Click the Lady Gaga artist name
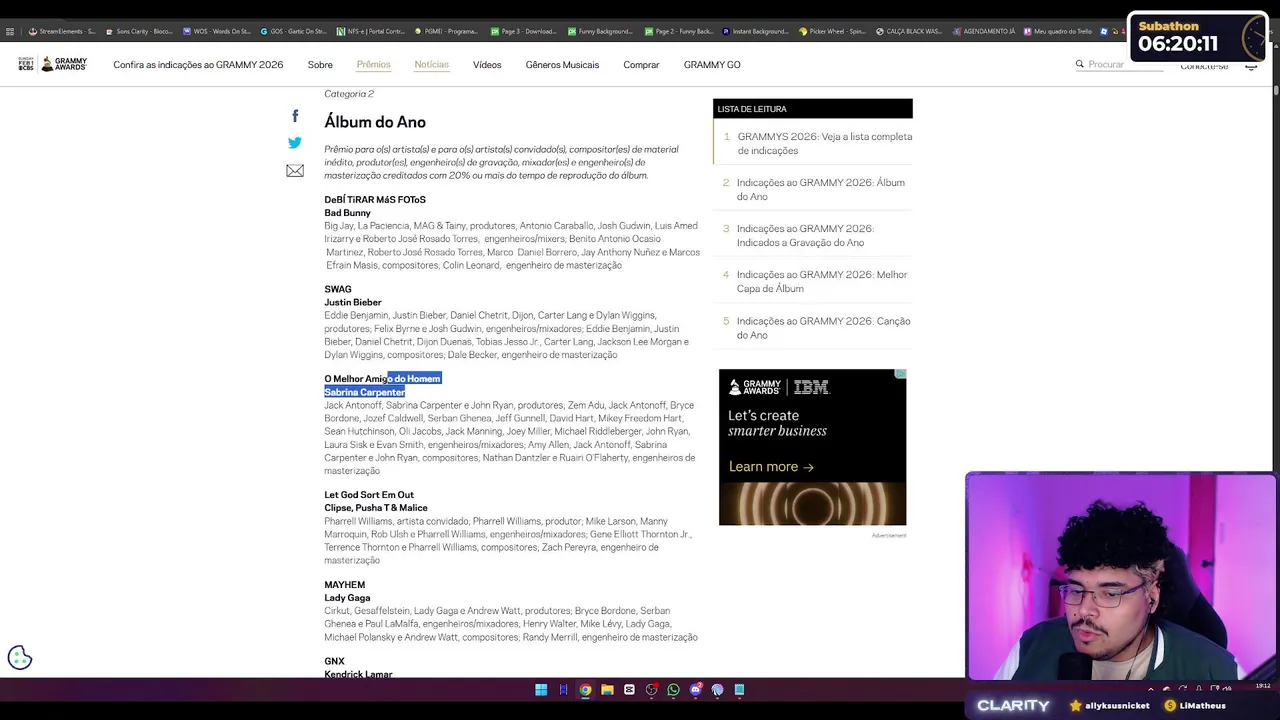1280x720 pixels. coord(347,597)
